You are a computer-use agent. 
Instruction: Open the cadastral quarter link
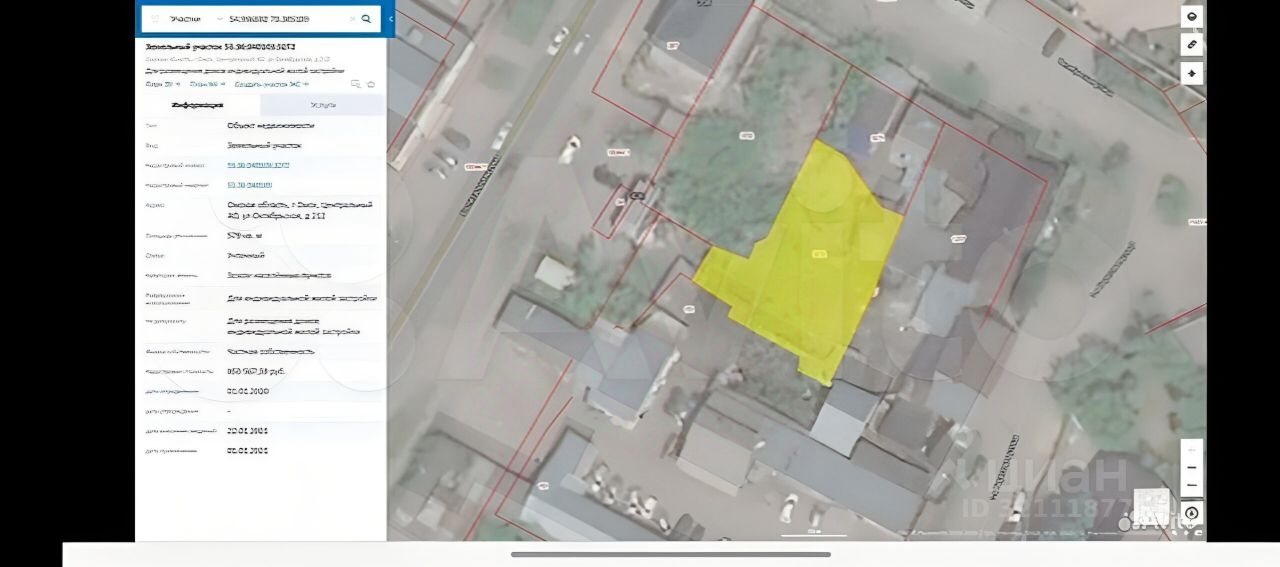(x=249, y=185)
